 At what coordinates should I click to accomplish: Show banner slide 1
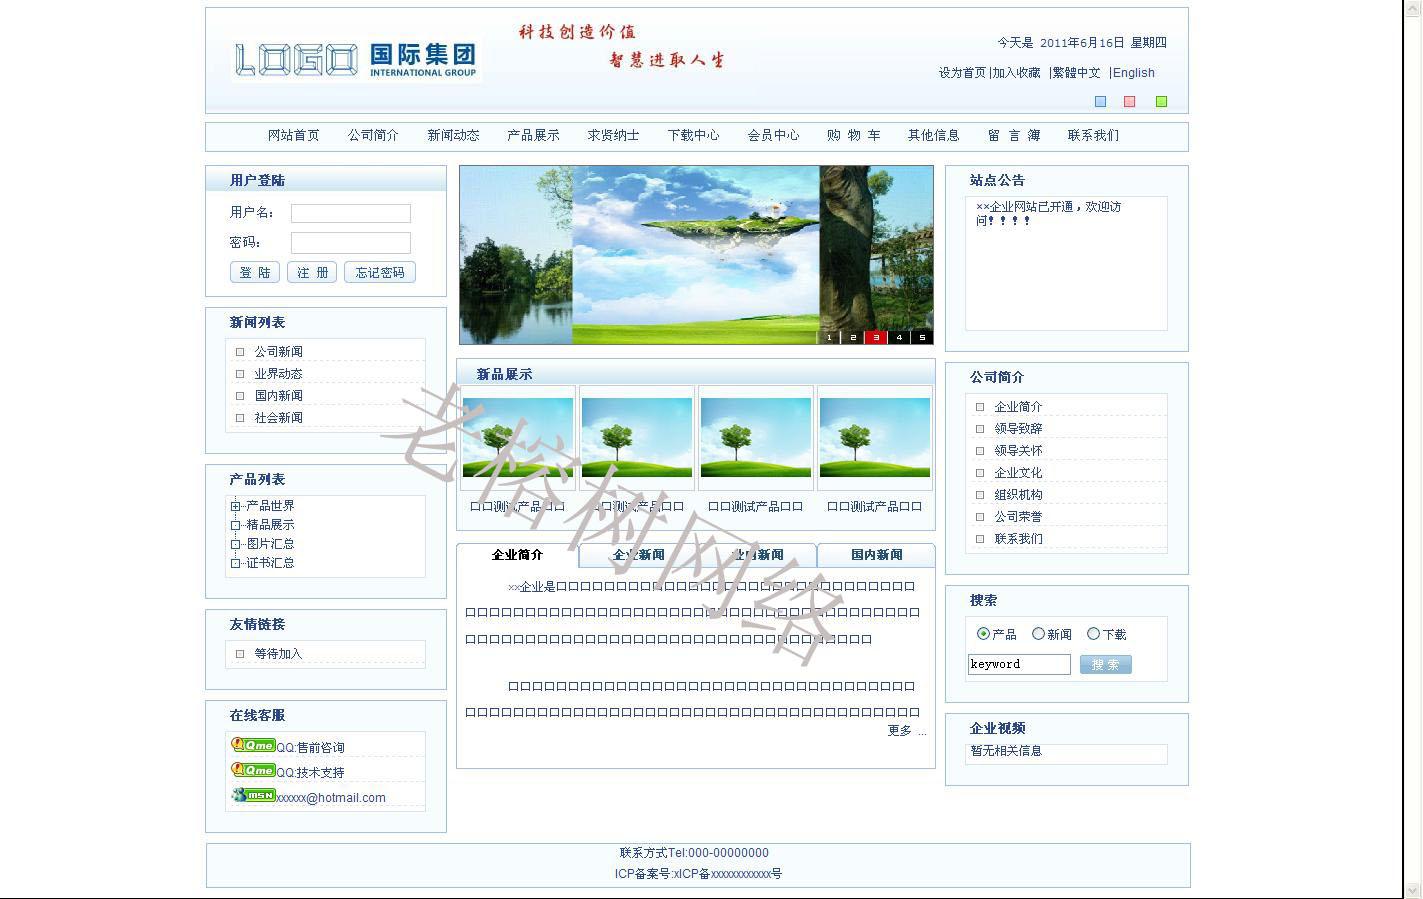[x=829, y=337]
